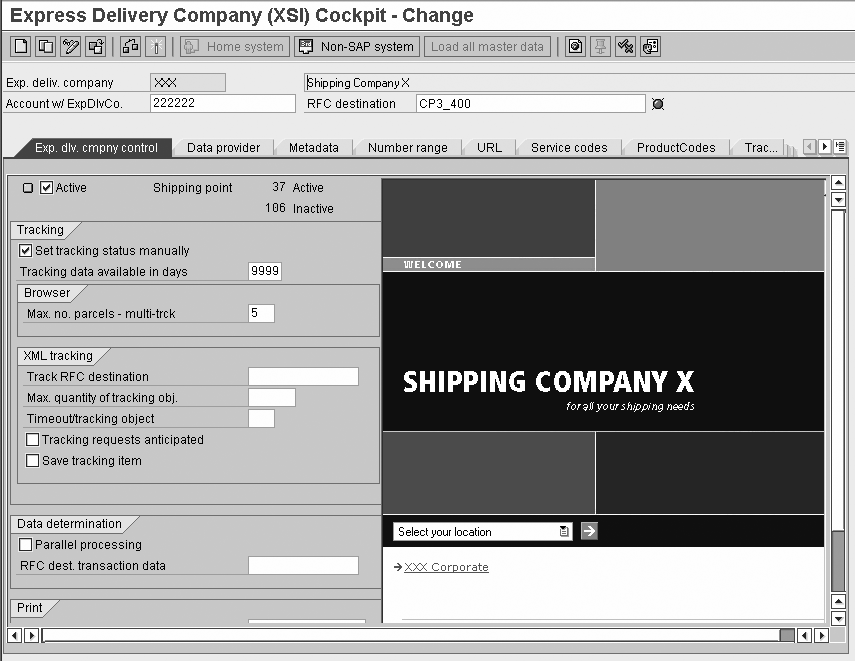Image resolution: width=855 pixels, height=661 pixels.
Task: Click Max. no. parcels multi-trck field
Action: click(x=261, y=313)
